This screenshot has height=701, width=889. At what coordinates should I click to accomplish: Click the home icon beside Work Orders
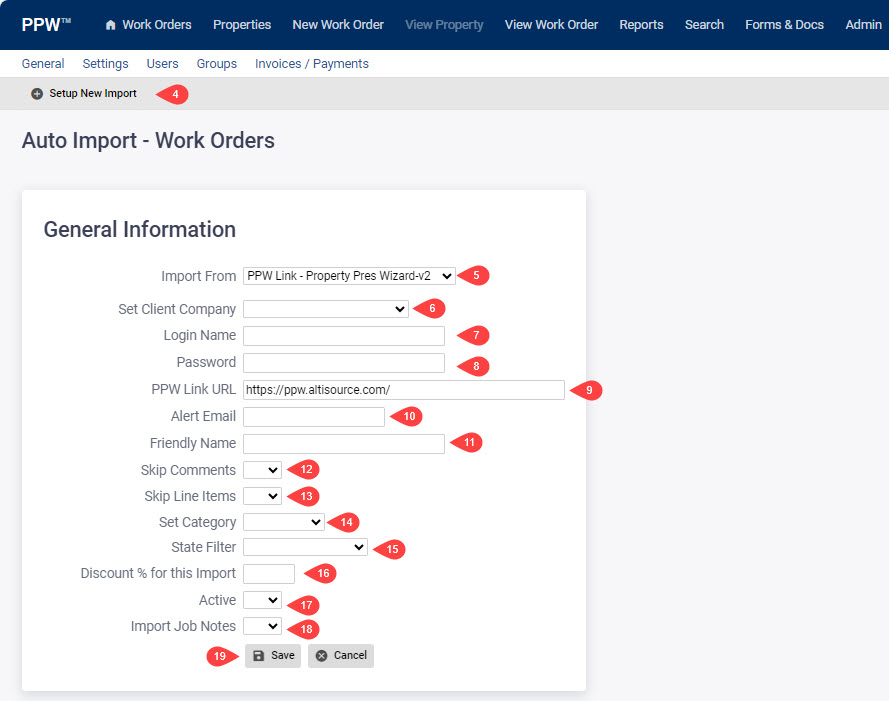click(110, 24)
